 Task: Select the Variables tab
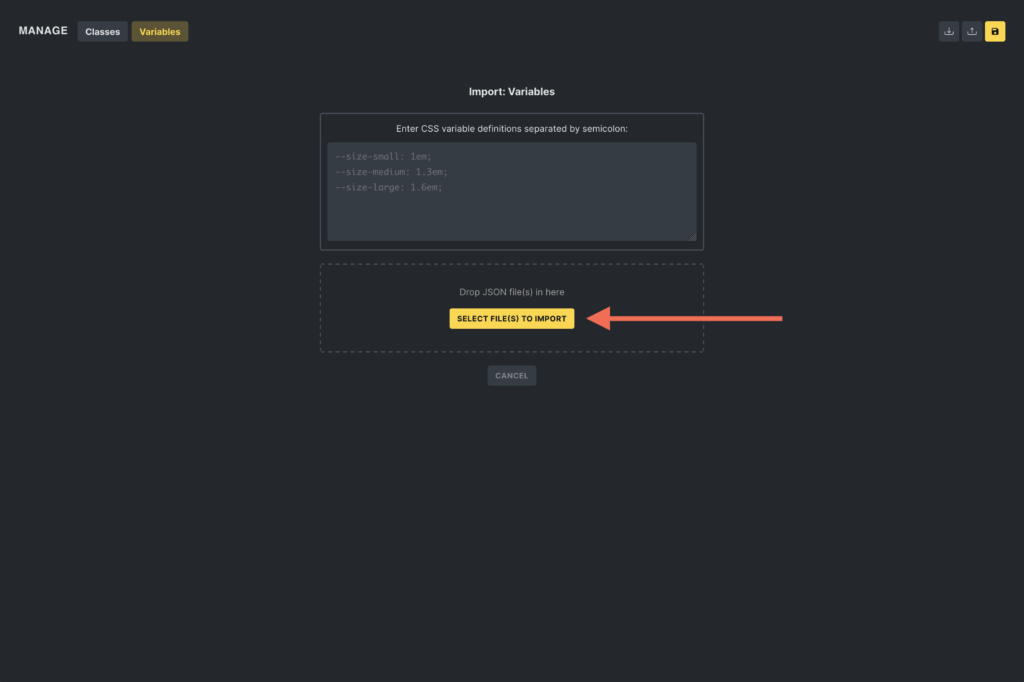[160, 32]
